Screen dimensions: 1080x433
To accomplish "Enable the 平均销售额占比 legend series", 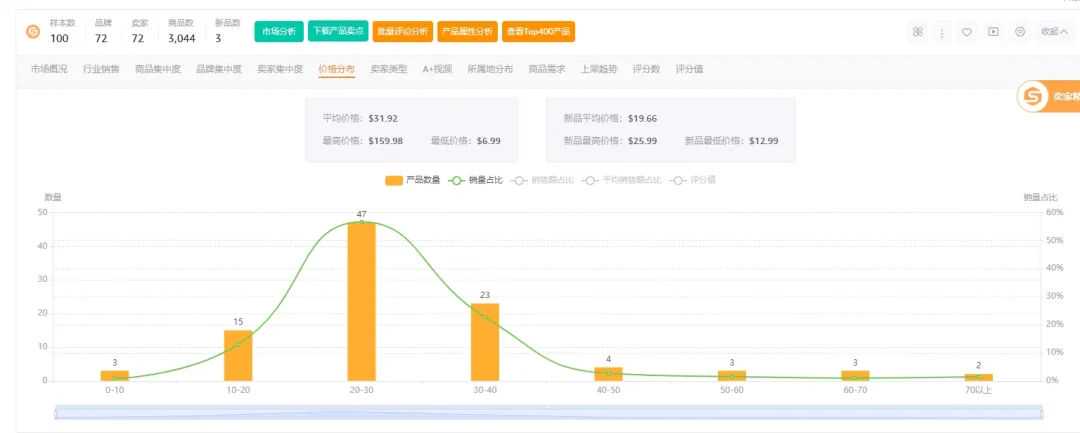I will (x=622, y=180).
